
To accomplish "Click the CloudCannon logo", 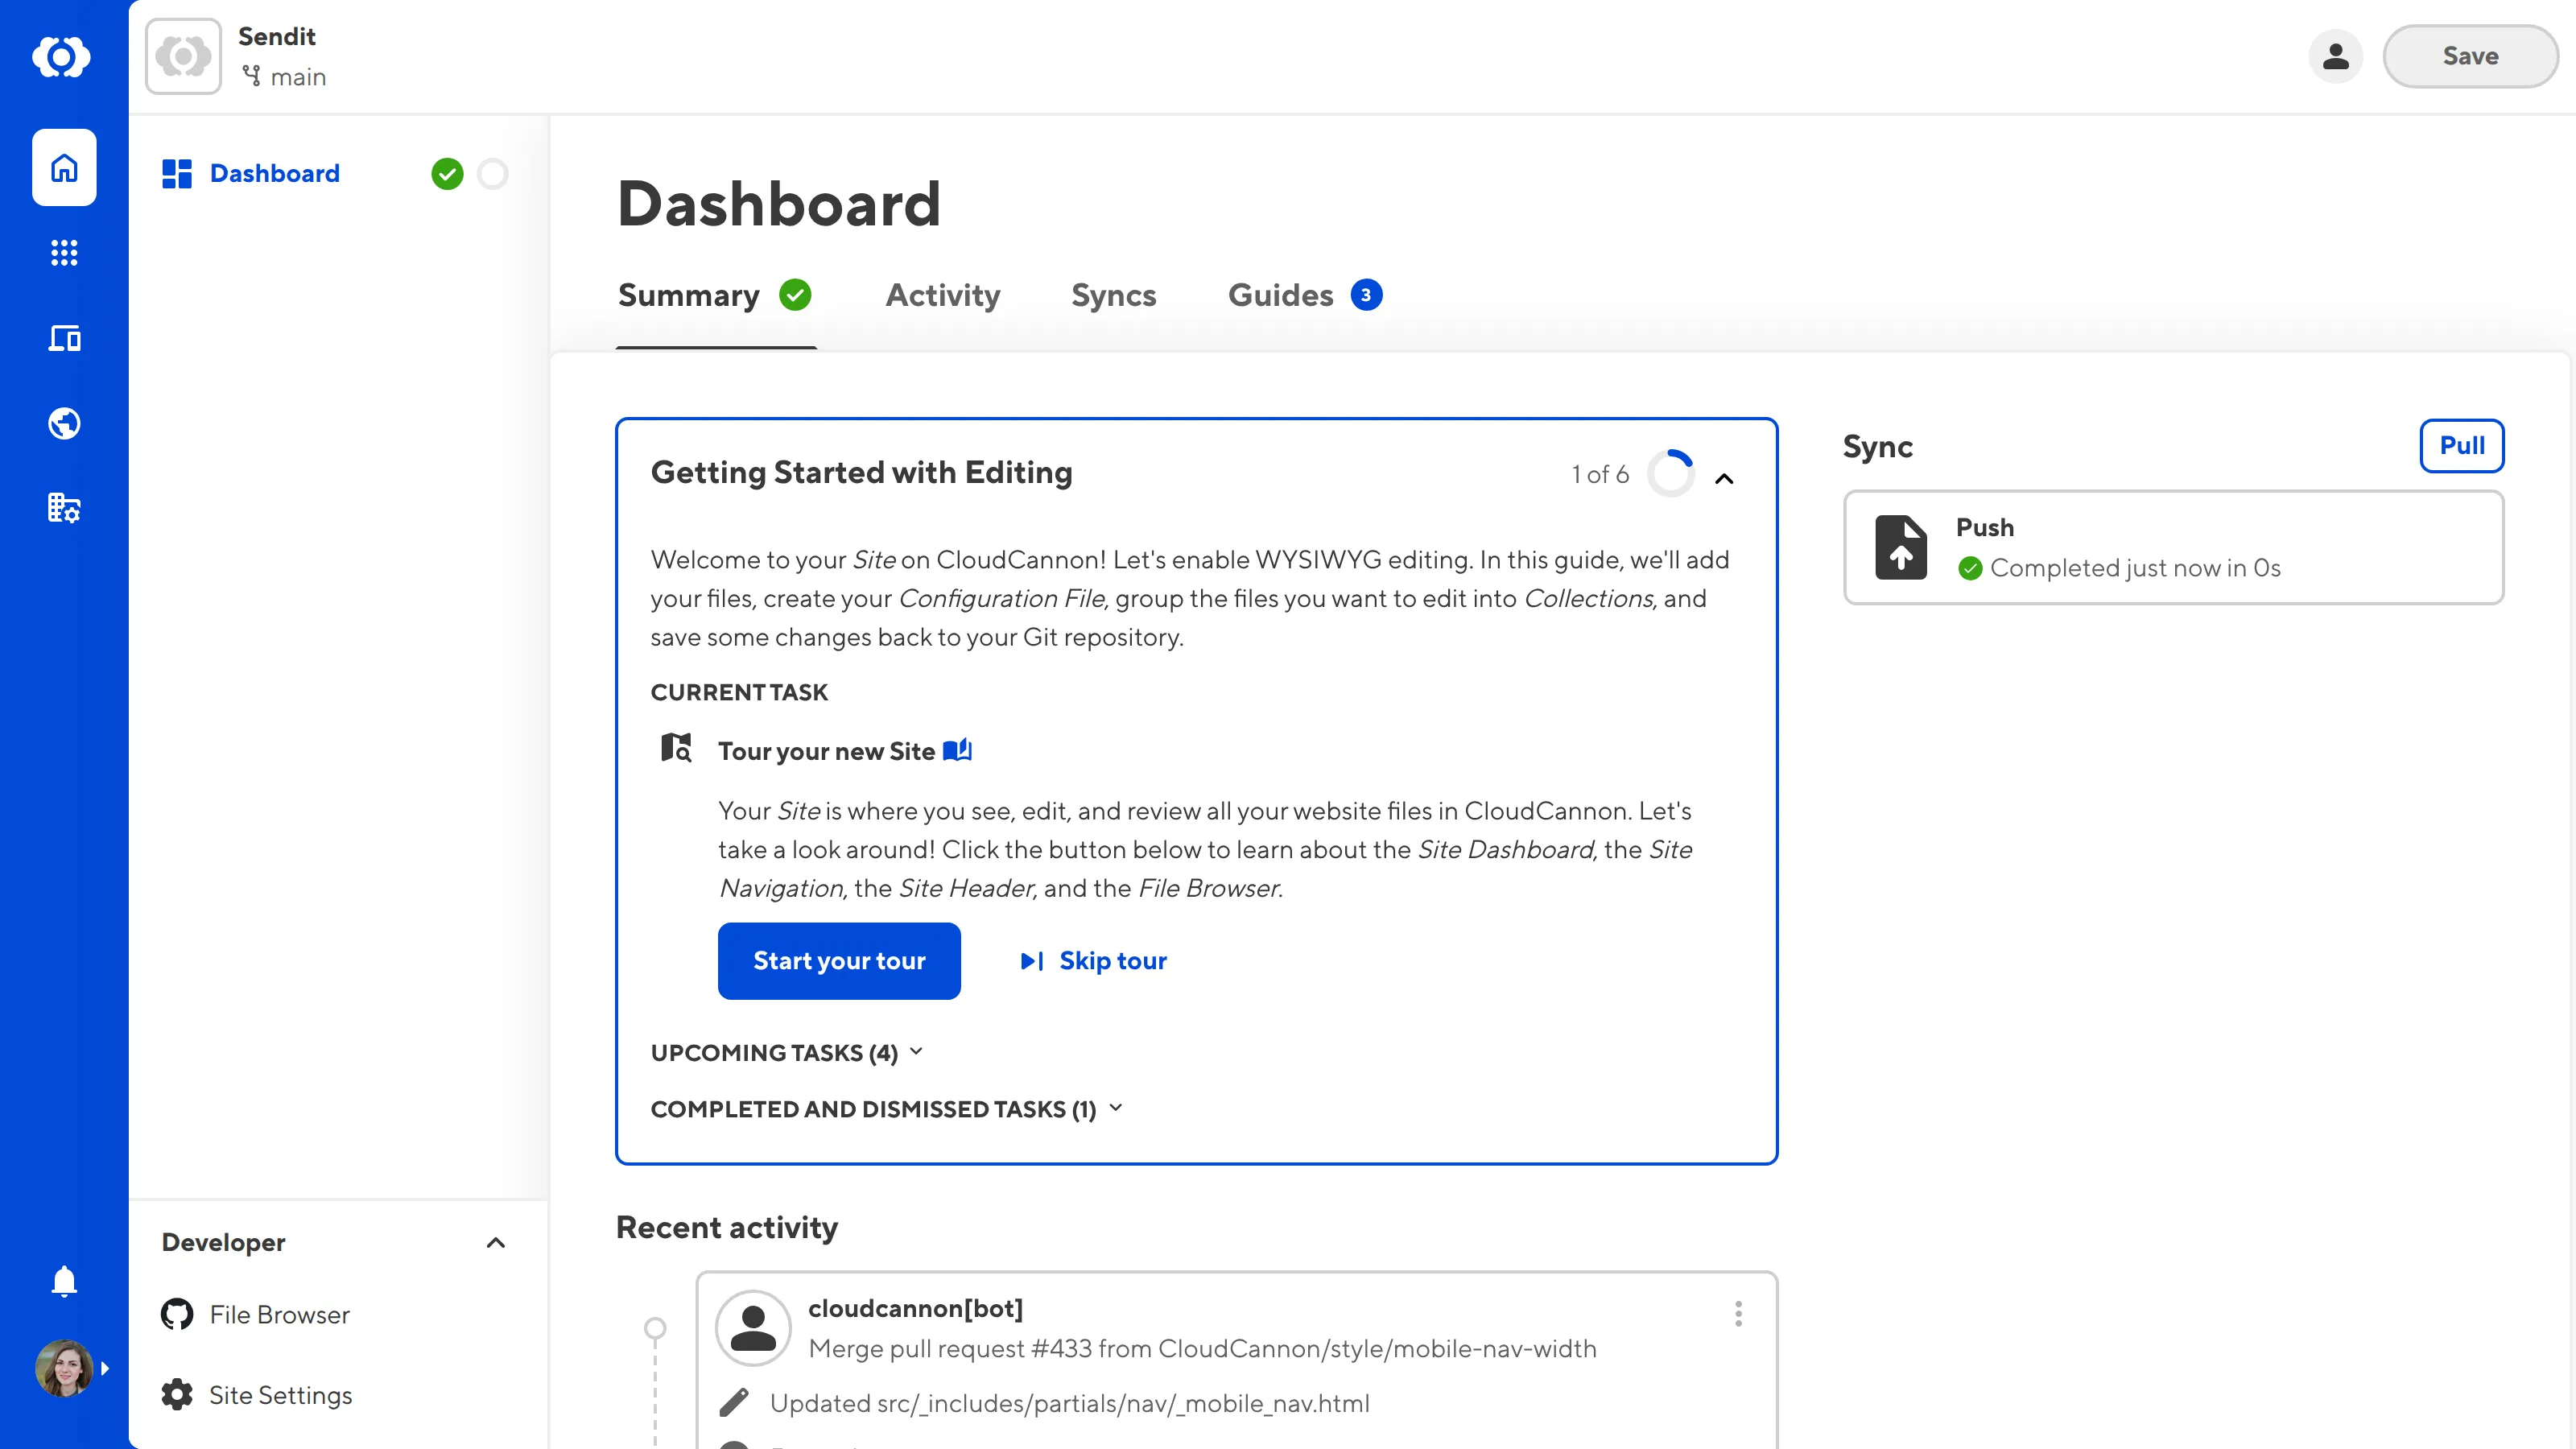I will [63, 57].
